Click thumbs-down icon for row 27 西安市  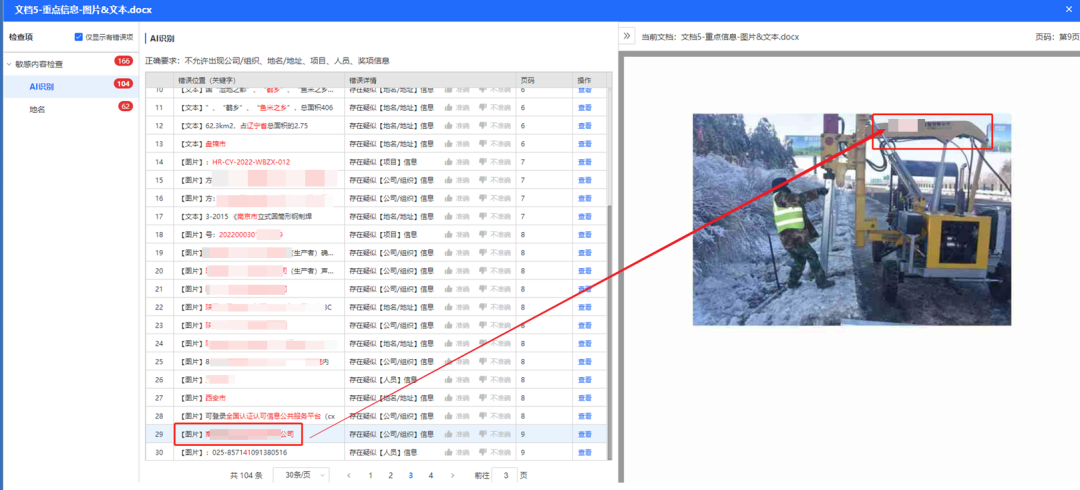(483, 398)
